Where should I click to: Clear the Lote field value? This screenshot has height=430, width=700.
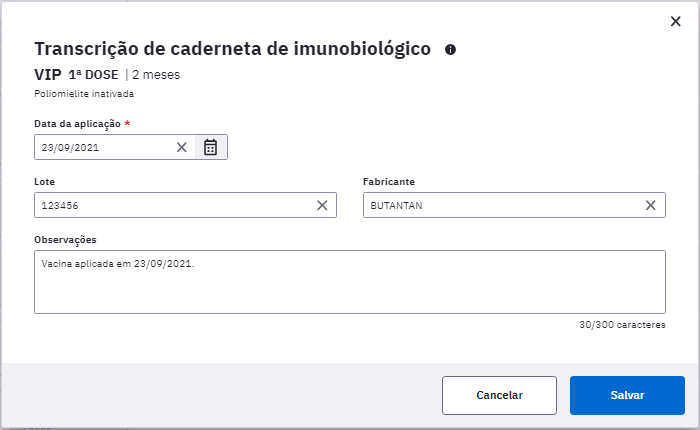(322, 205)
